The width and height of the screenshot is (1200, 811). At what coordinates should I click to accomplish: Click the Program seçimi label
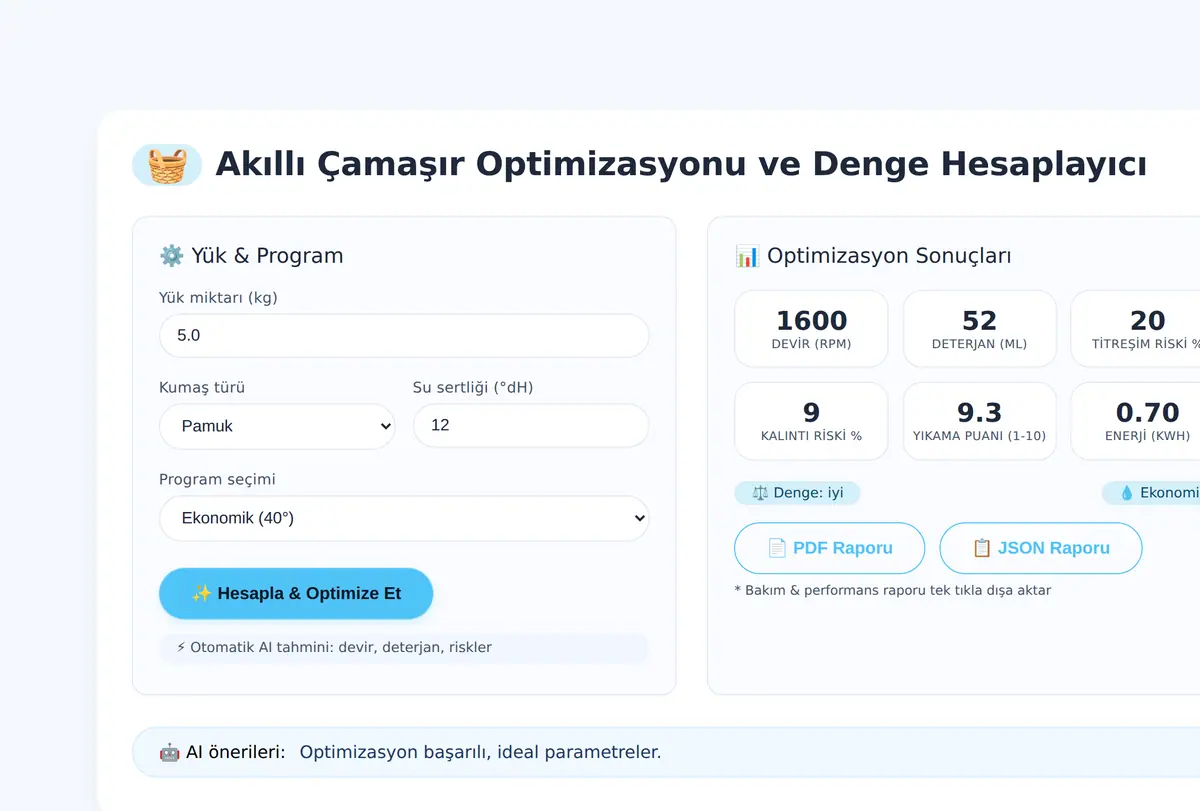pyautogui.click(x=217, y=479)
